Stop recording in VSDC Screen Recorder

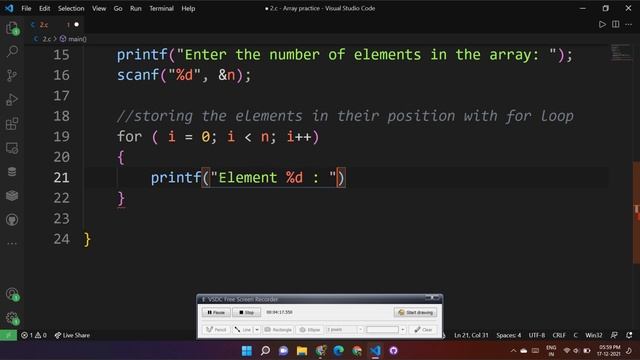pos(247,312)
